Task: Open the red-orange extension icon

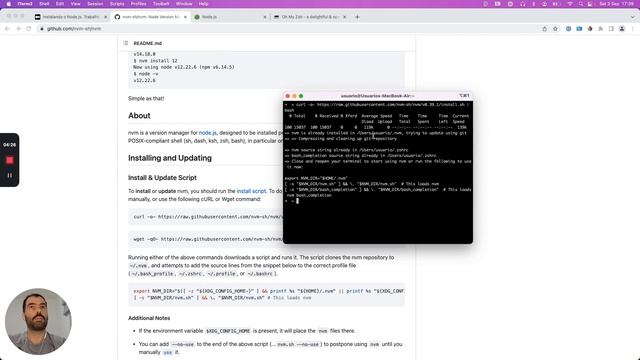Action: point(590,29)
